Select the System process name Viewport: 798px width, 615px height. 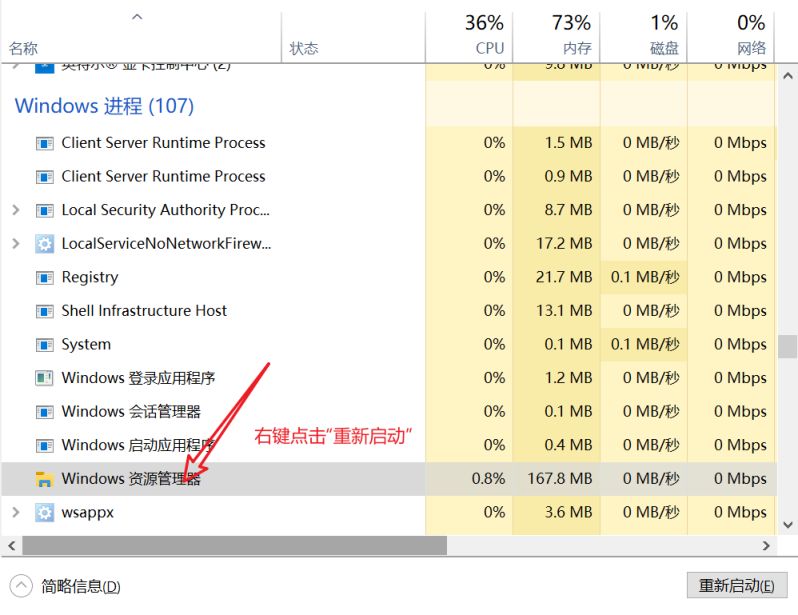click(86, 344)
